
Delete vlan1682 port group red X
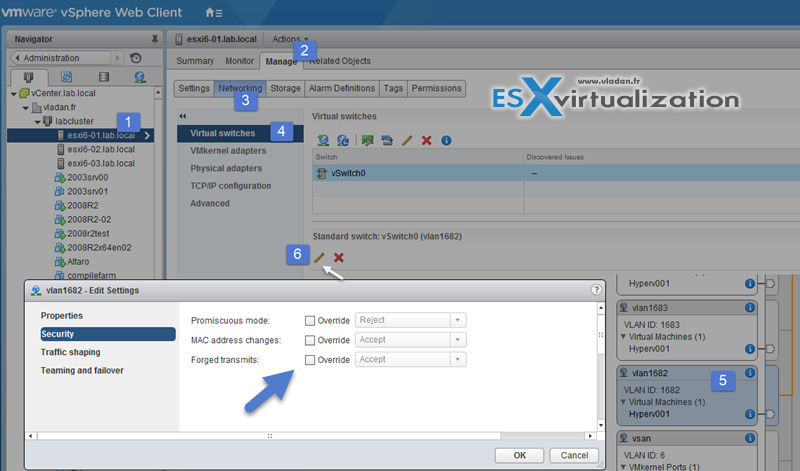coord(339,258)
